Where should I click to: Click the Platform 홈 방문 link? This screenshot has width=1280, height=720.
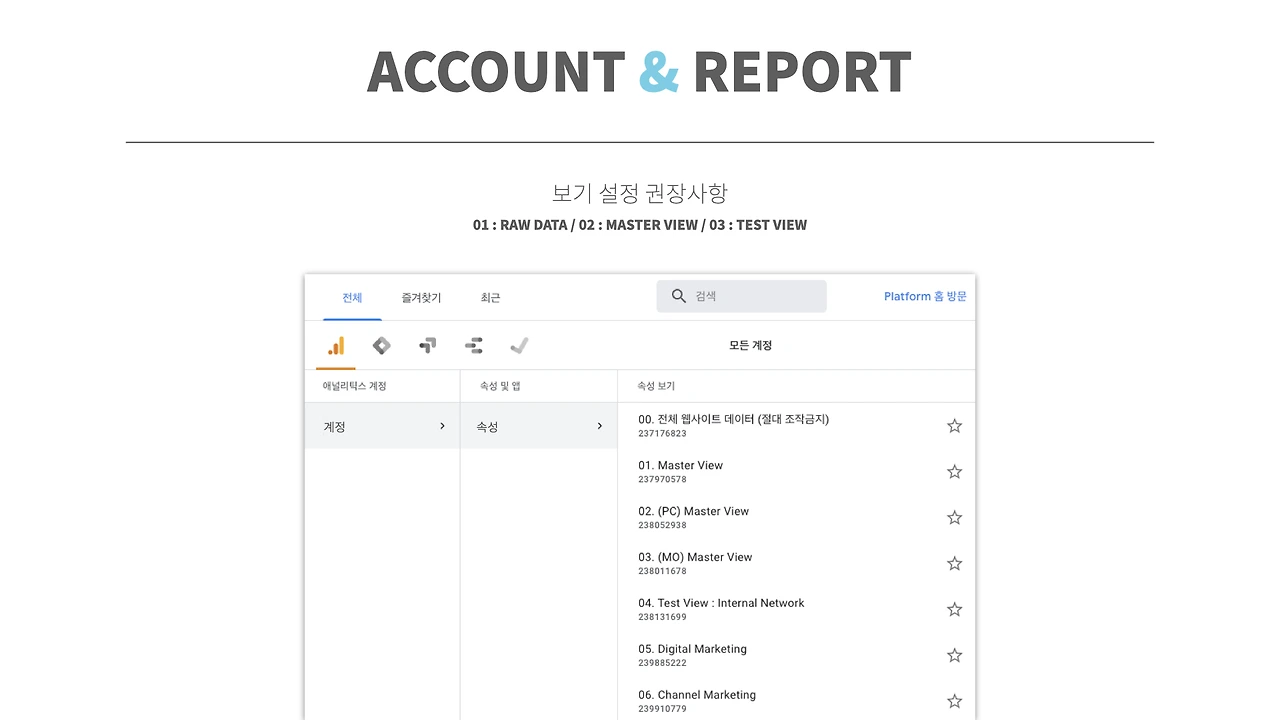coord(925,296)
